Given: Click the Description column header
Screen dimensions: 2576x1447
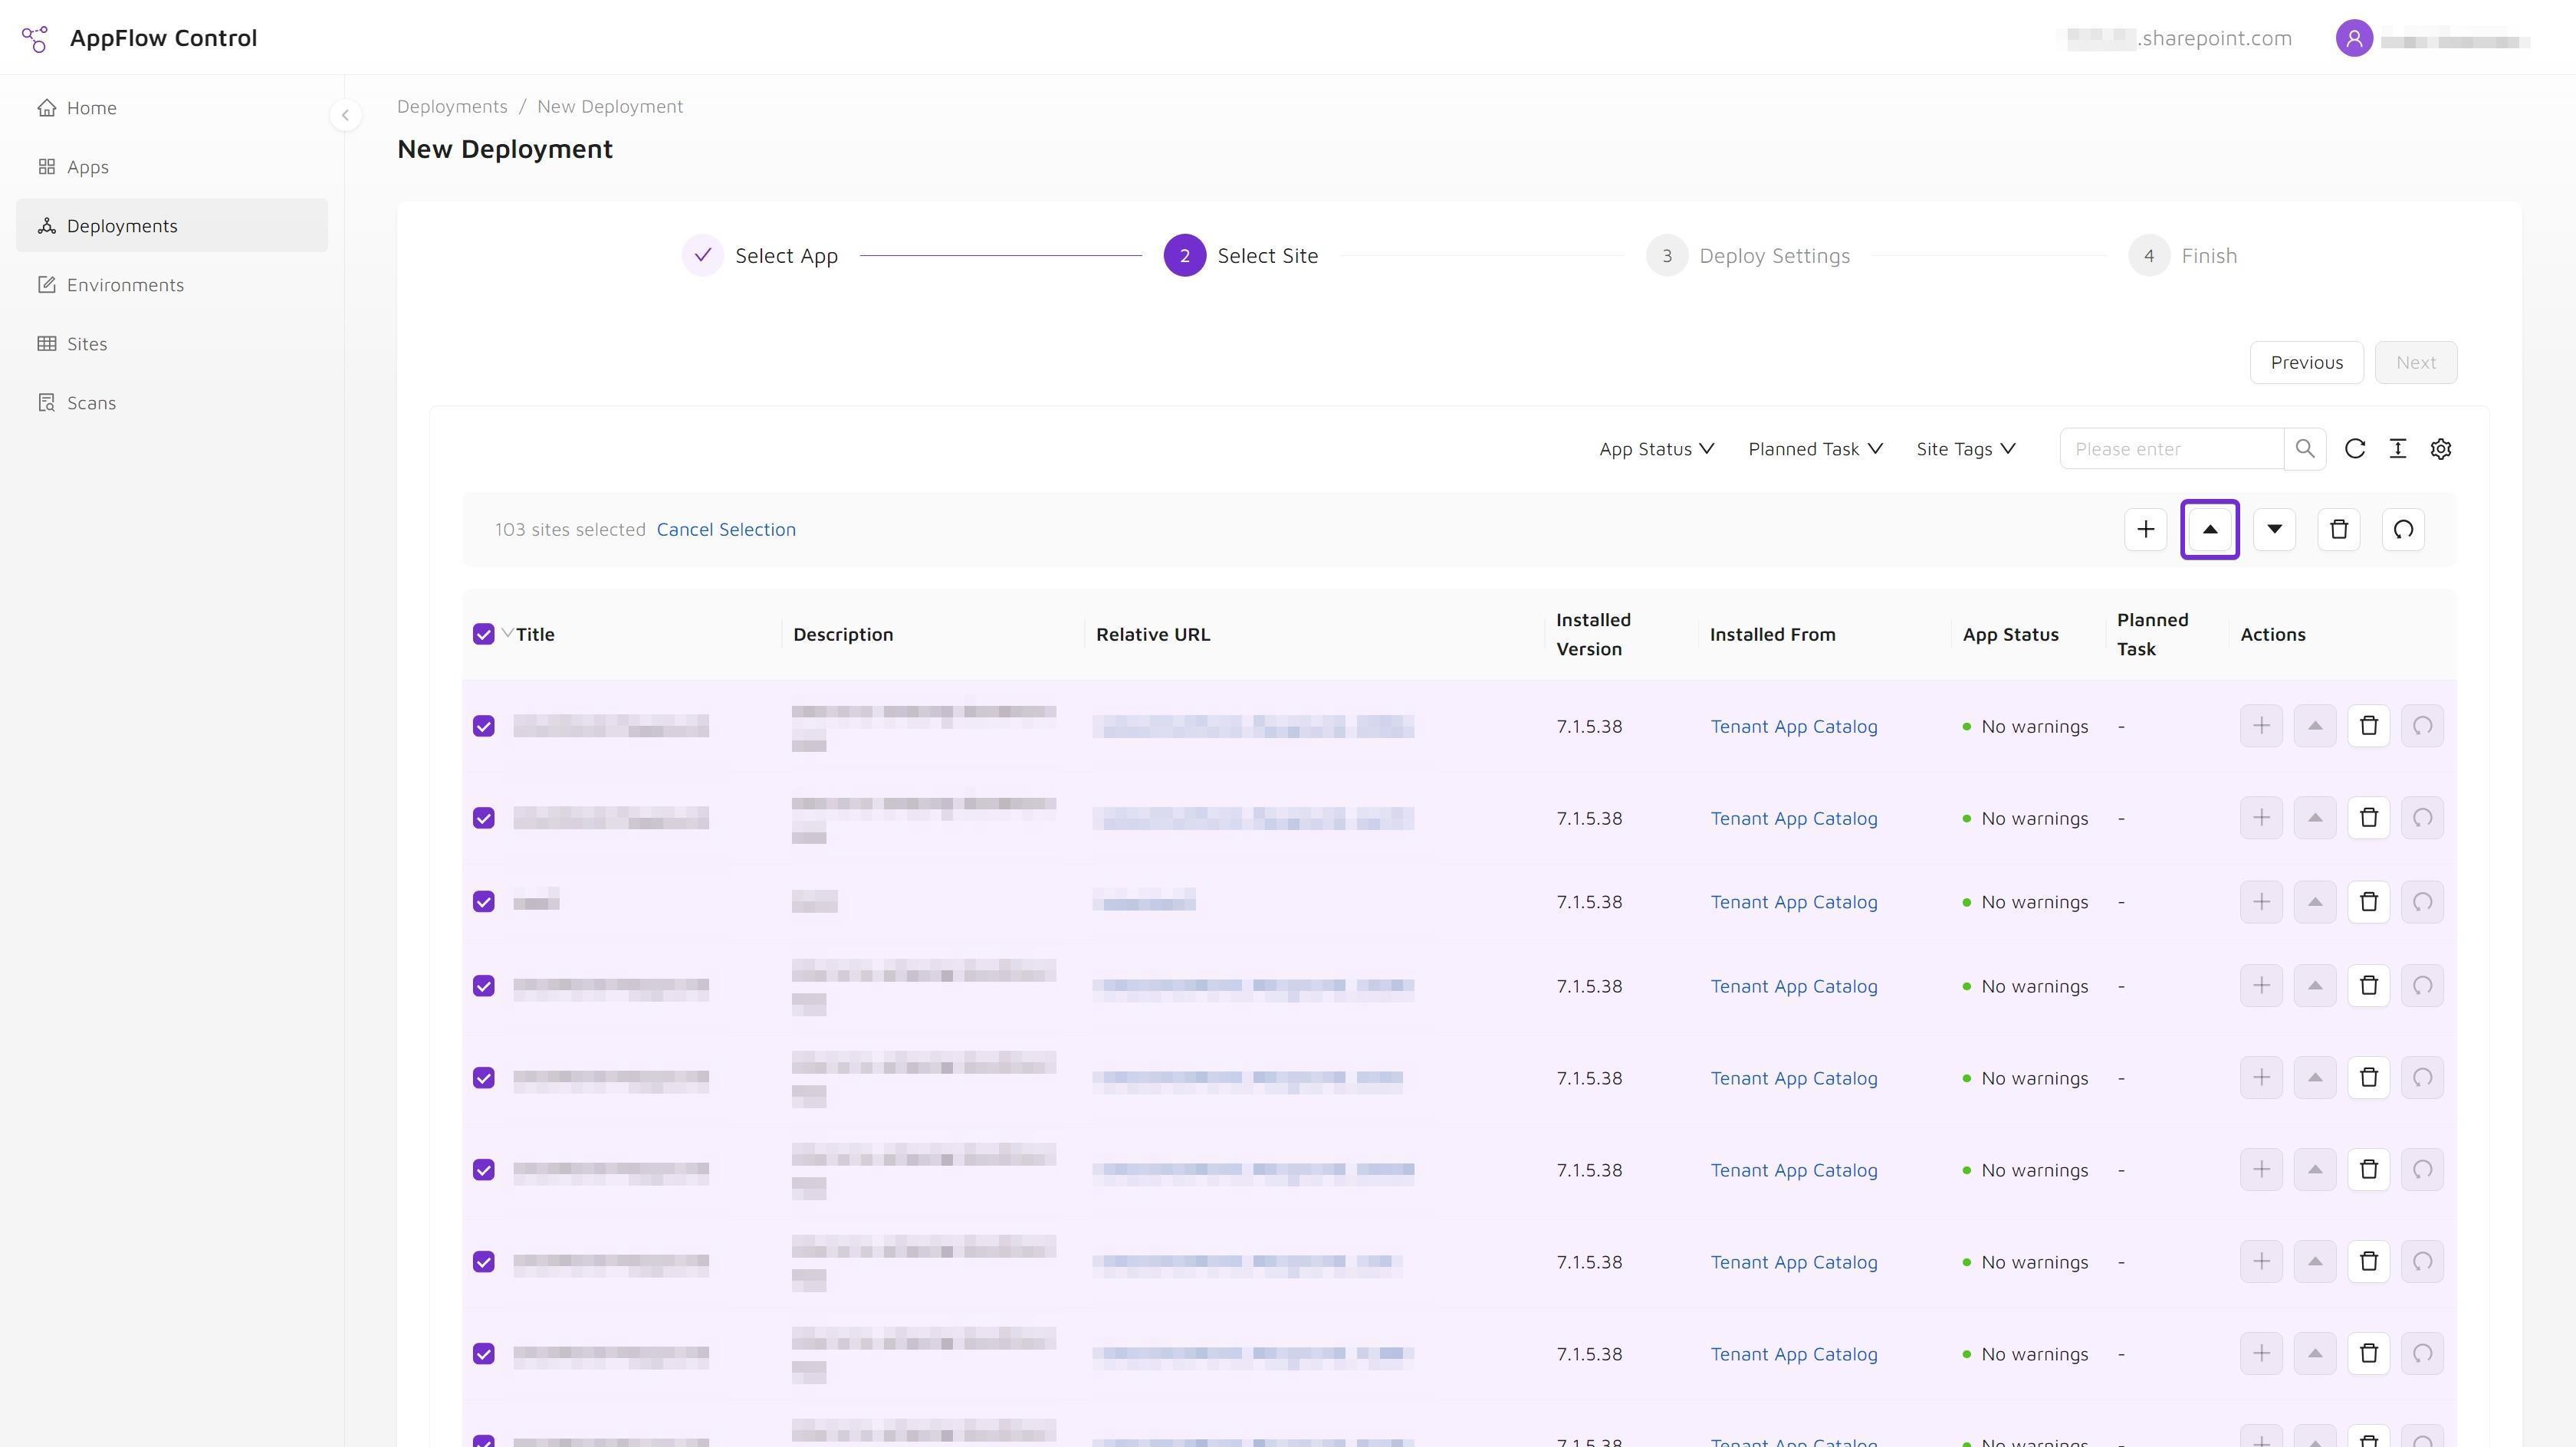Looking at the screenshot, I should coord(843,635).
